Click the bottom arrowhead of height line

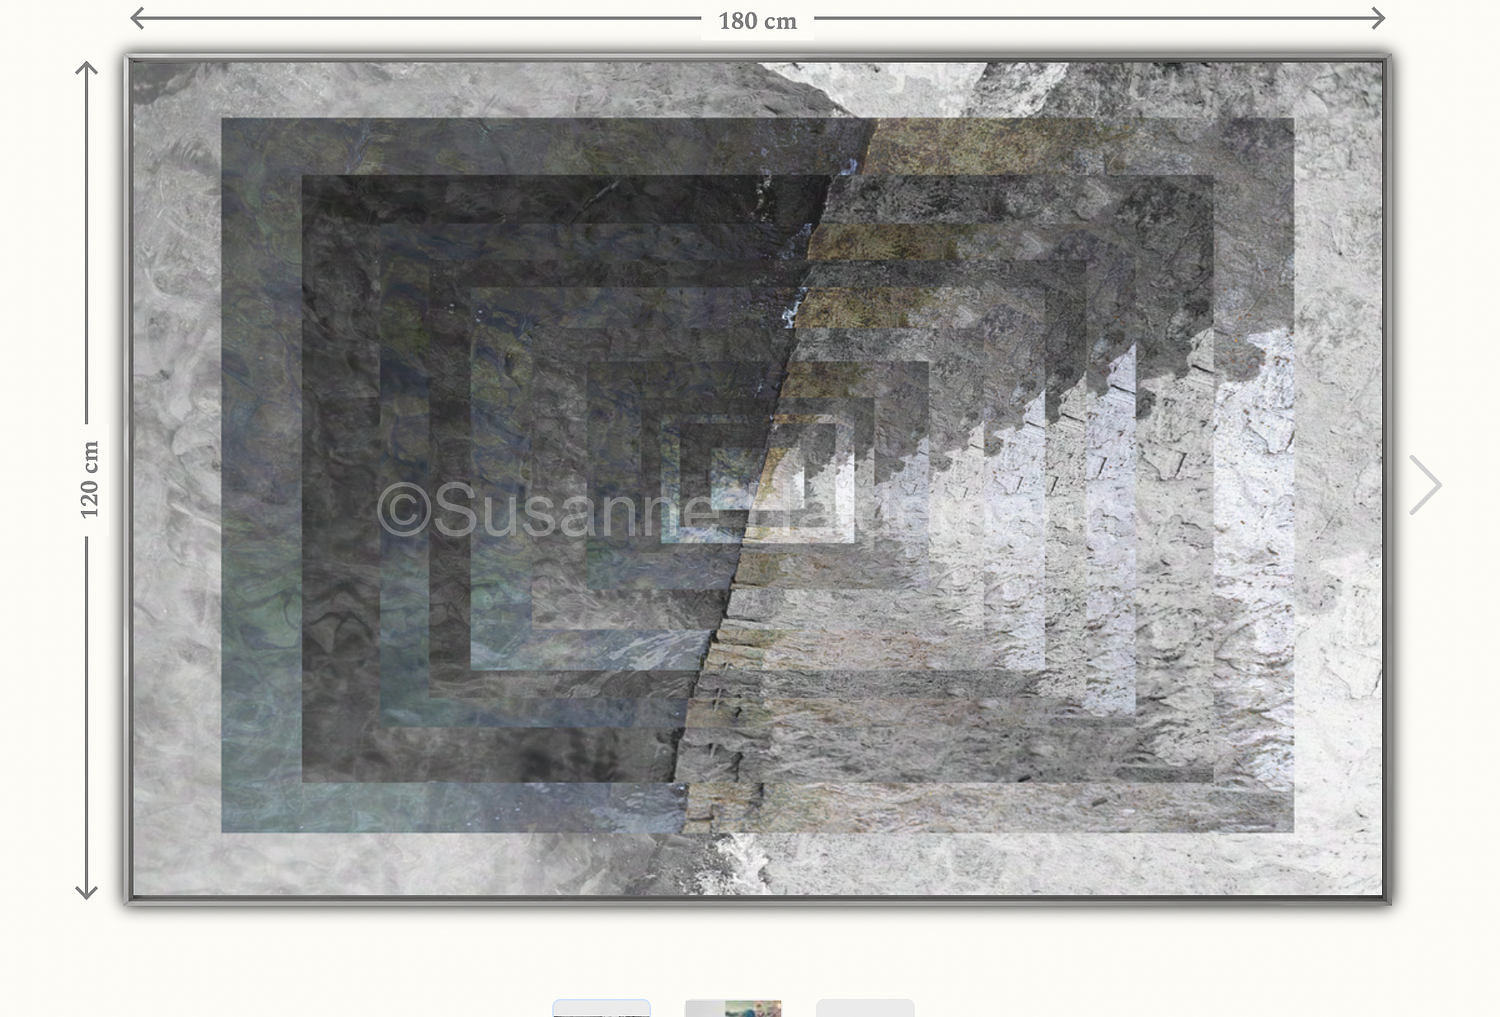tap(87, 892)
